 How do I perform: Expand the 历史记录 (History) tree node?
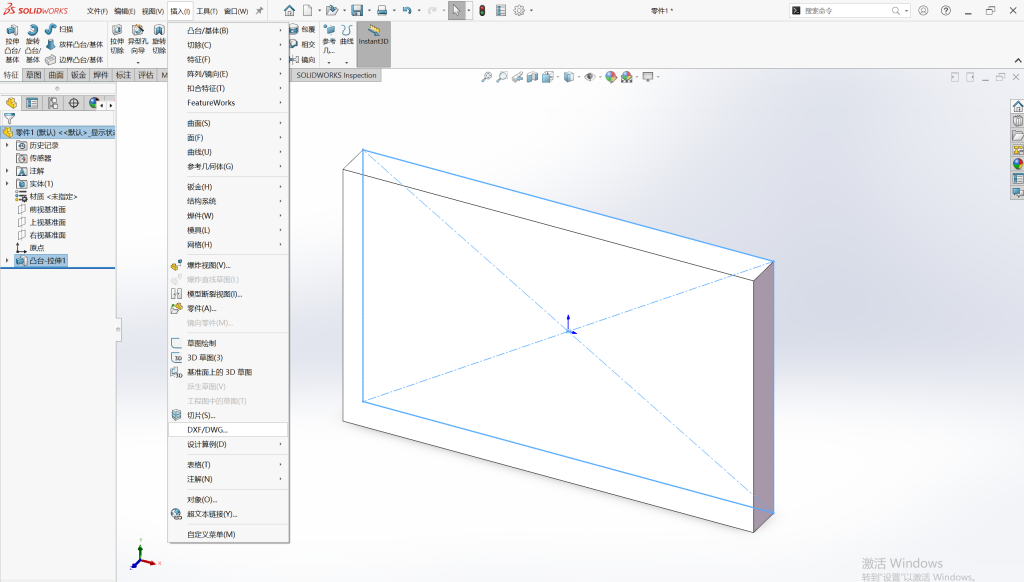coord(7,145)
